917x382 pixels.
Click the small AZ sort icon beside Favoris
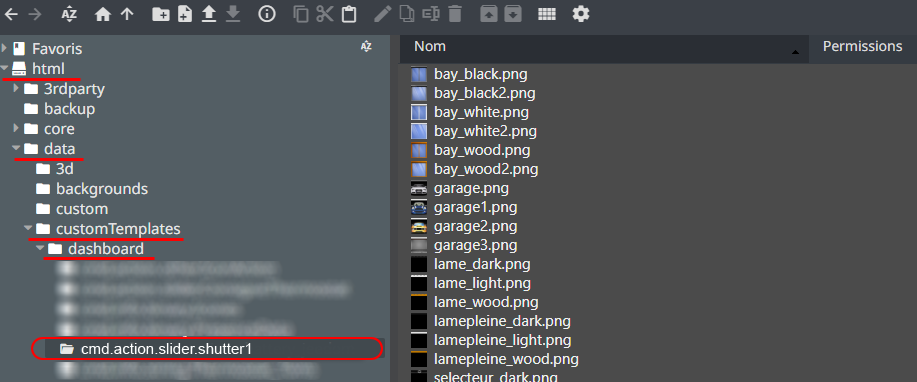pyautogui.click(x=366, y=47)
